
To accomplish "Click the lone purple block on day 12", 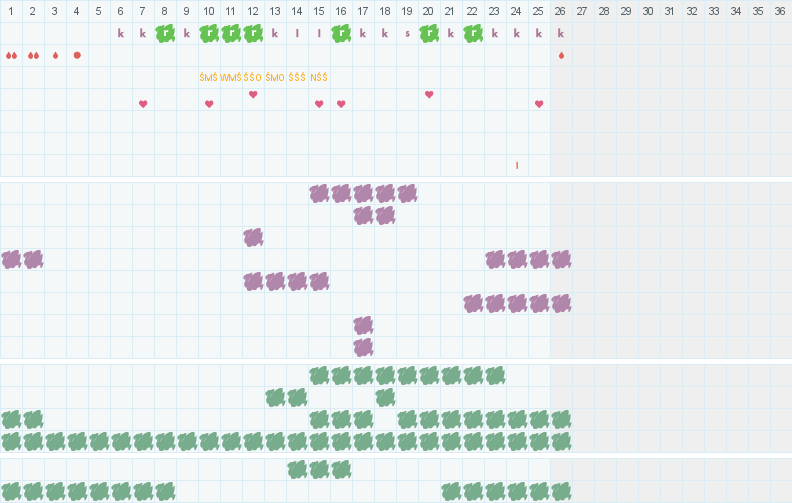I will coord(253,237).
